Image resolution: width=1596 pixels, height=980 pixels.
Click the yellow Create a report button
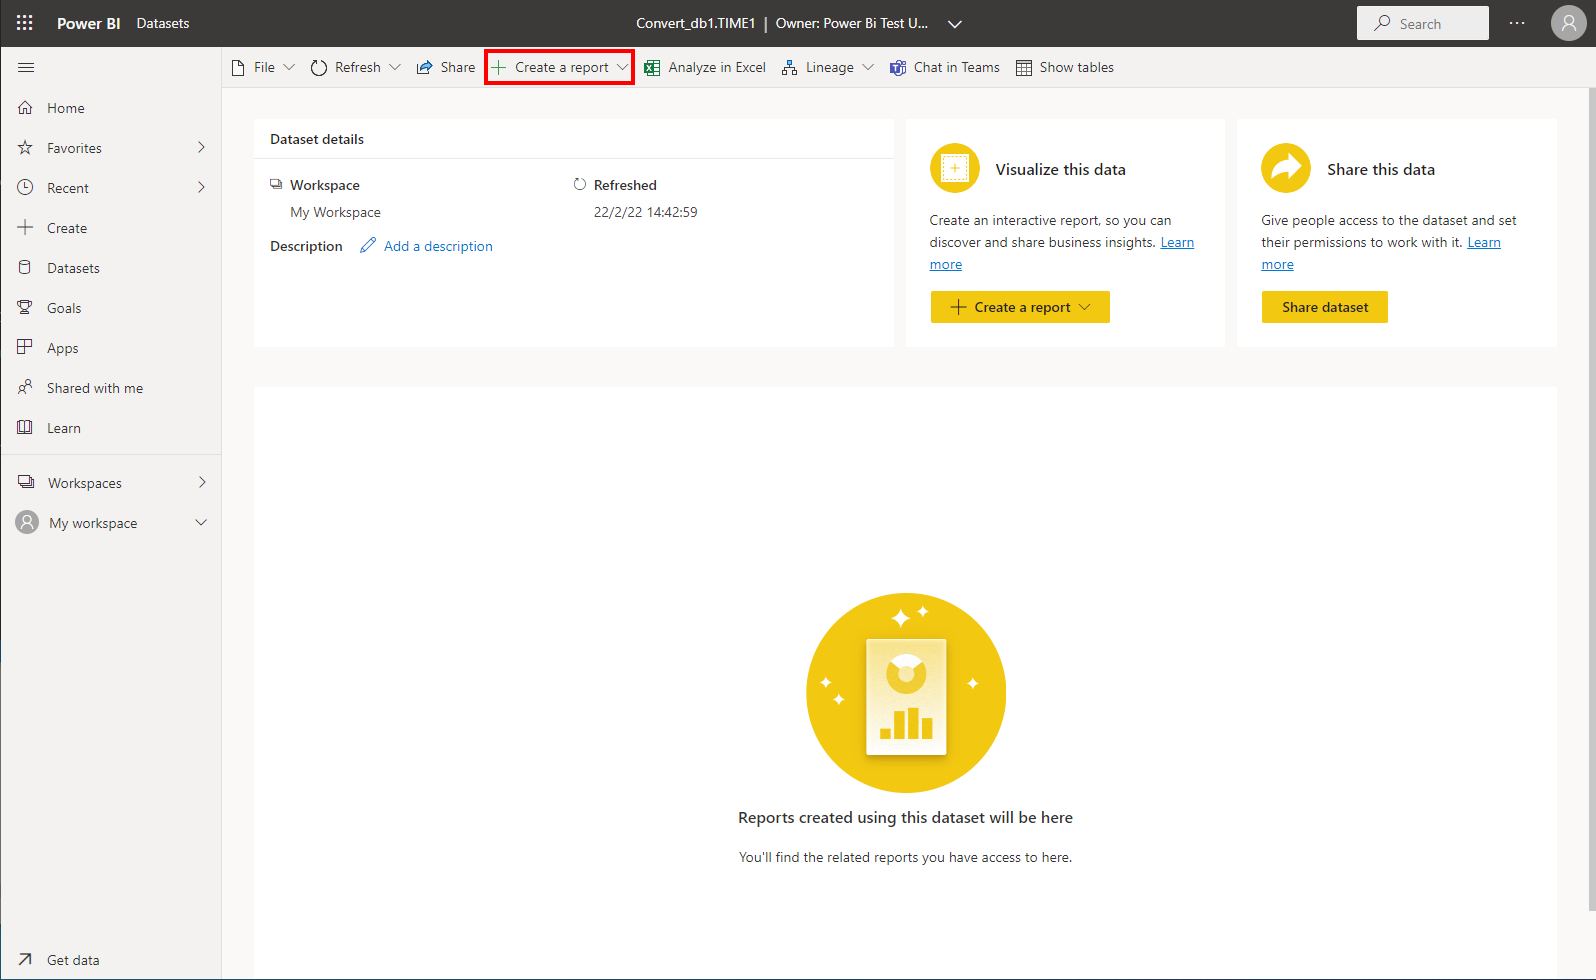pos(1019,307)
